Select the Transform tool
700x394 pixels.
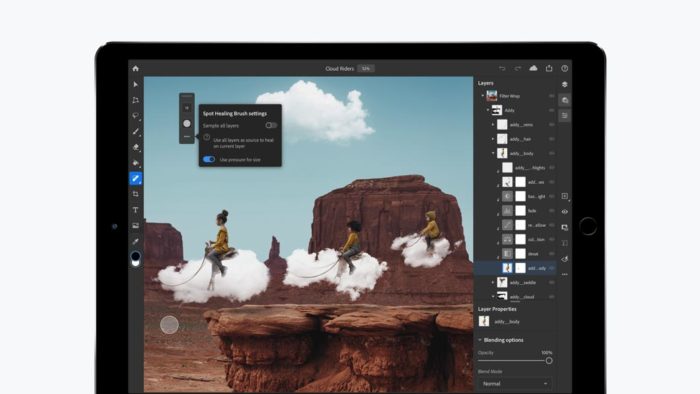135,100
